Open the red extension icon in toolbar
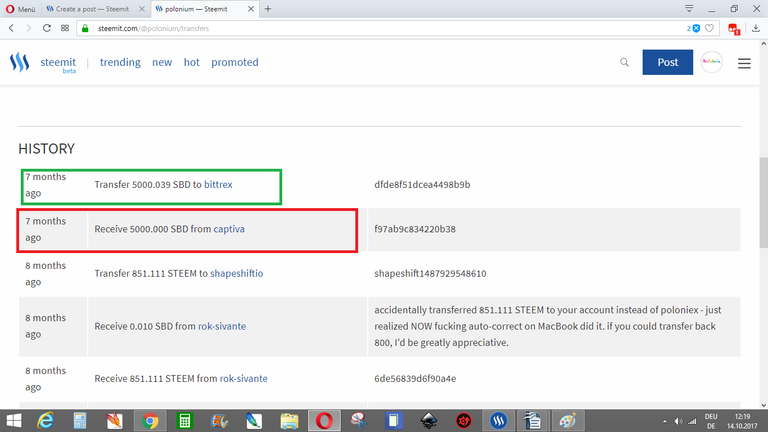The width and height of the screenshot is (768, 432). [734, 29]
